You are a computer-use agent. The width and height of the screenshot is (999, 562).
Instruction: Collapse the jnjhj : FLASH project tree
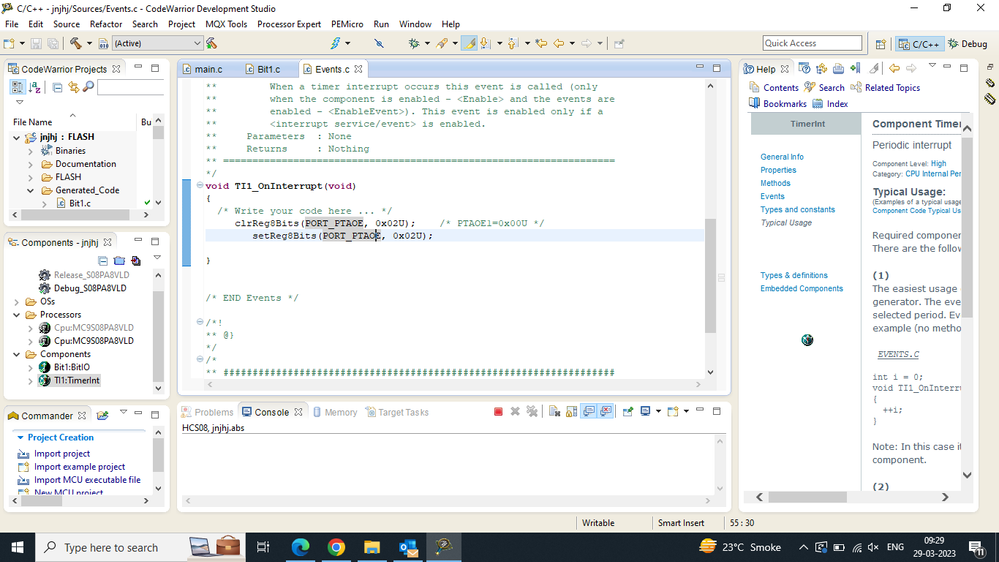pyautogui.click(x=17, y=137)
